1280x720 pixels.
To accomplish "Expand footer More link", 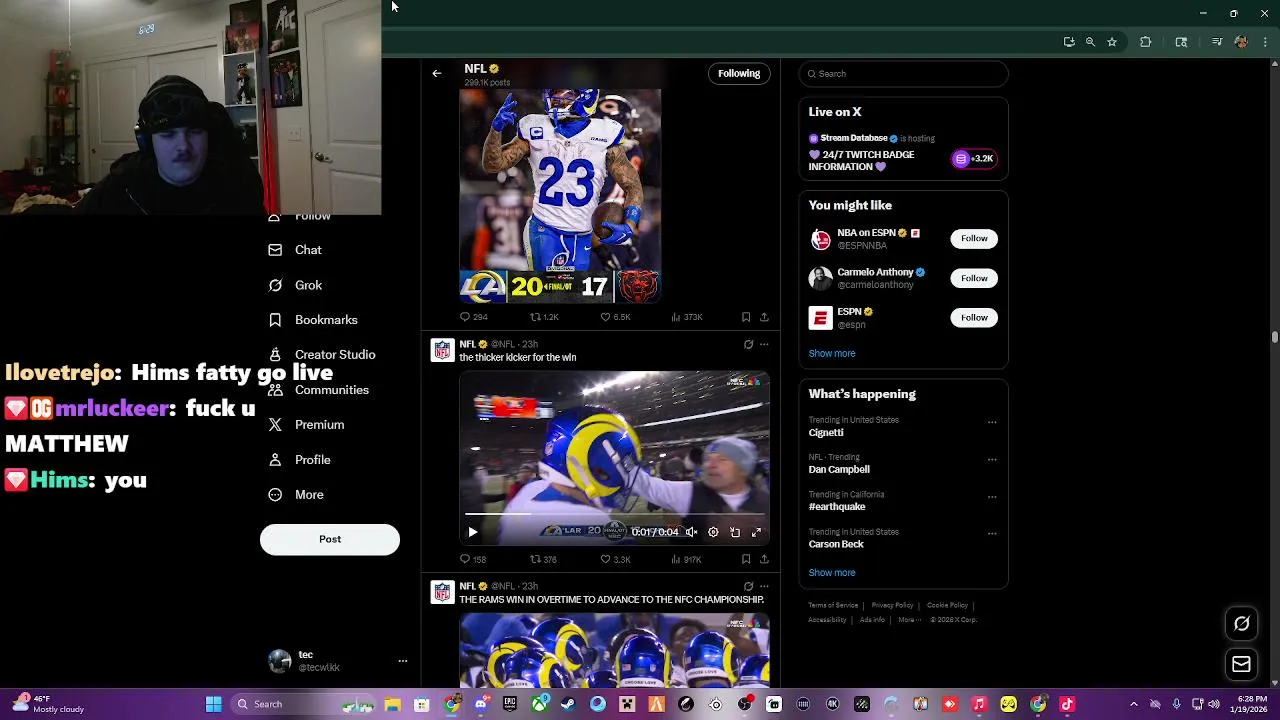I will pyautogui.click(x=908, y=620).
